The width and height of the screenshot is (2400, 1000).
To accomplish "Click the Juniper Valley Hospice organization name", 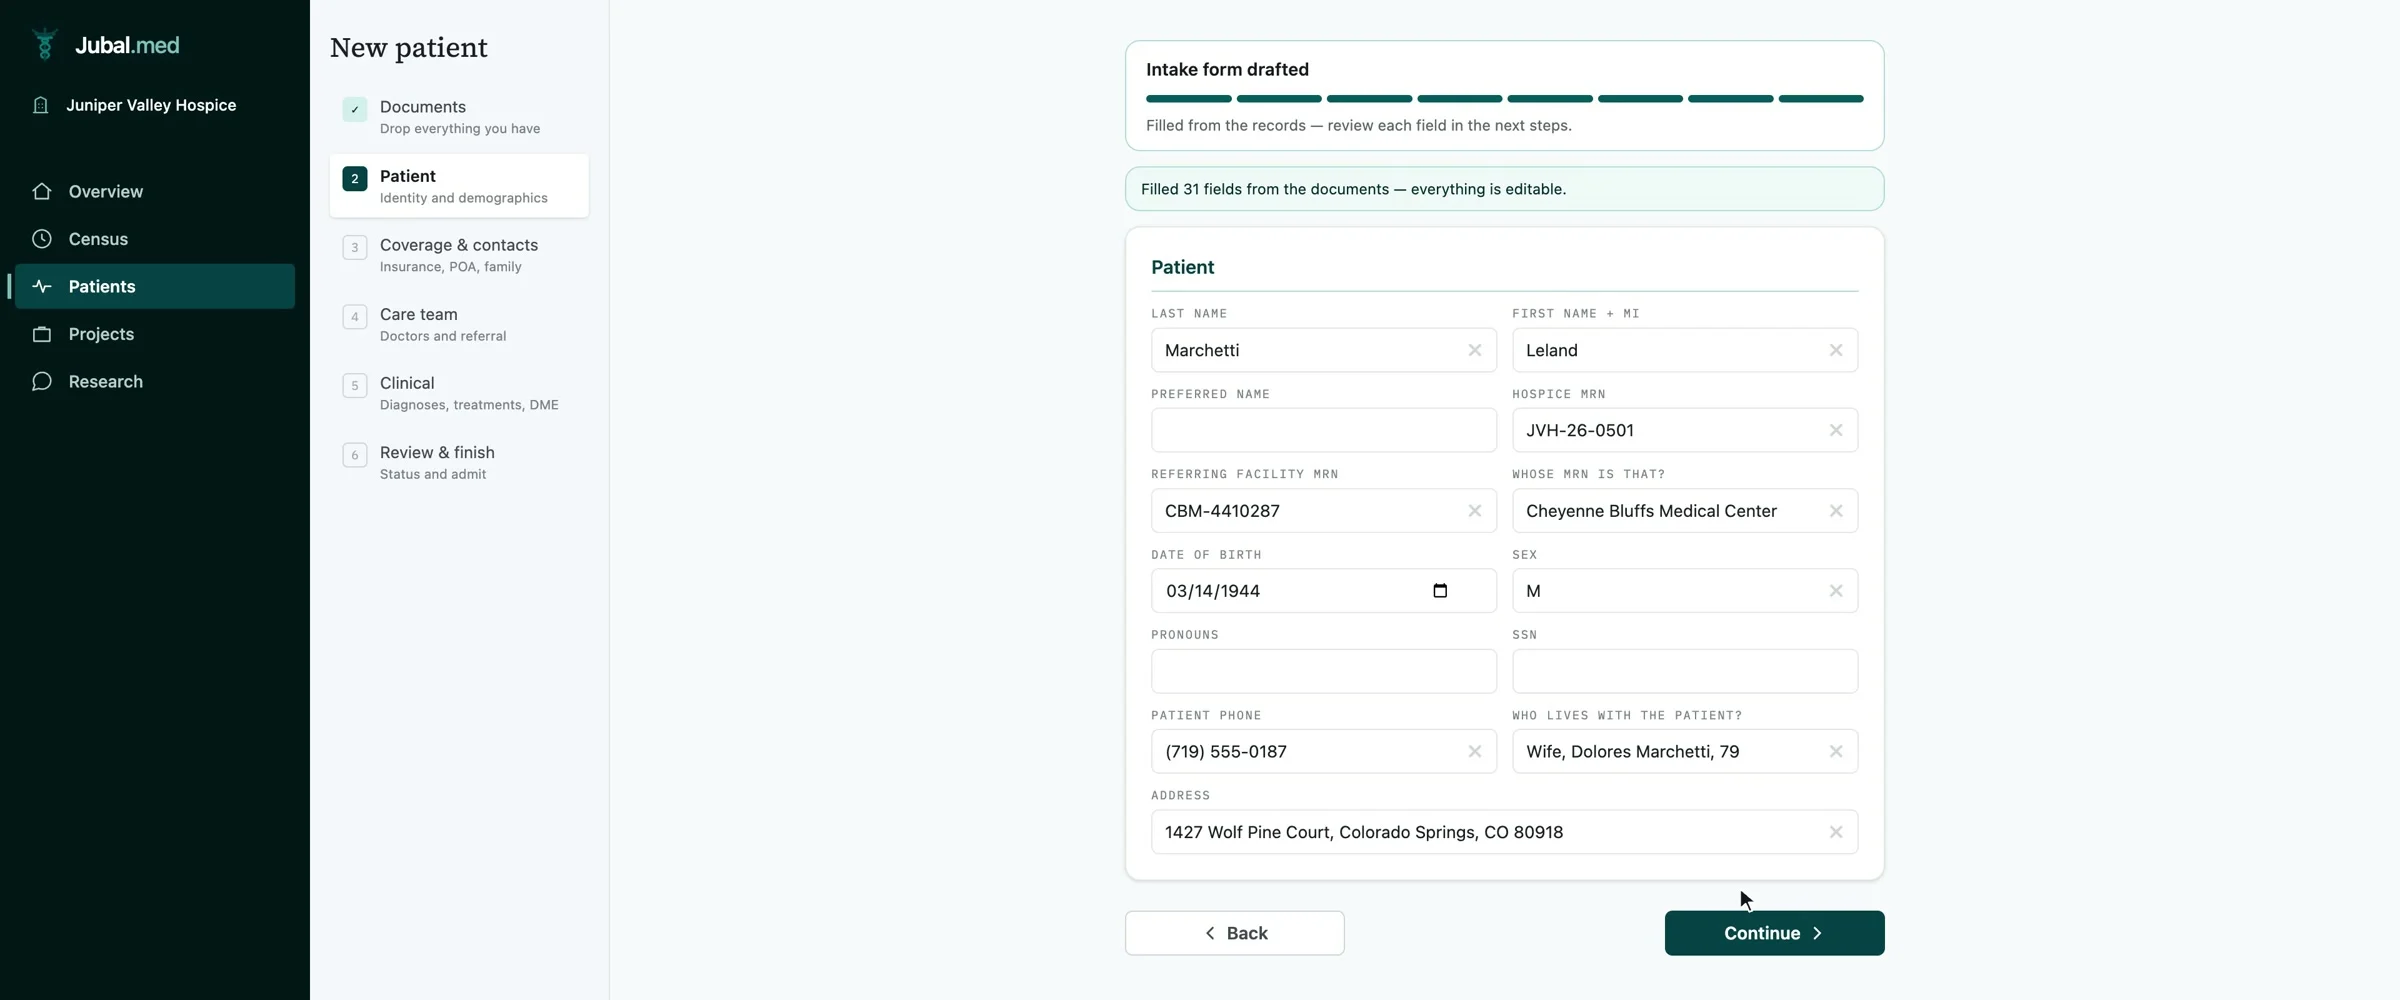I will (151, 105).
